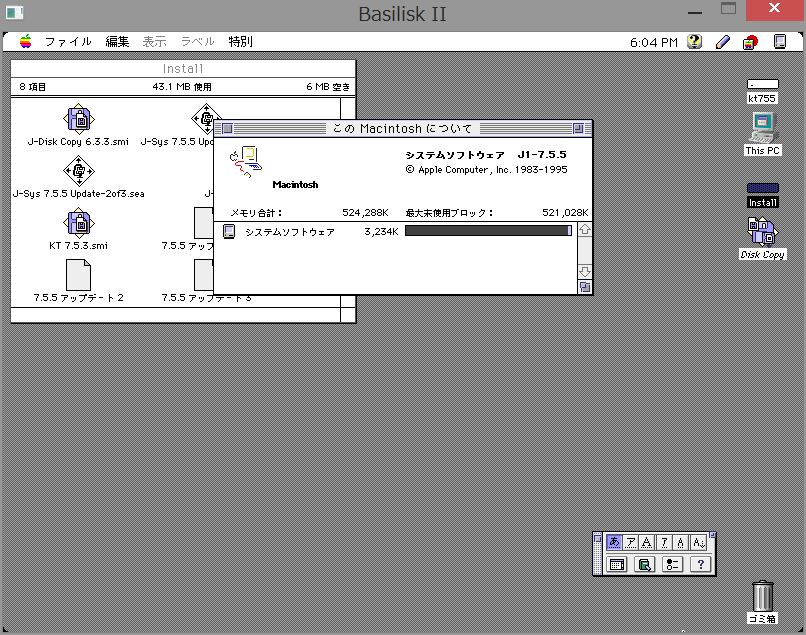Click the small Mac icon beside システムソフトウェア row
The image size is (806, 635).
tap(229, 232)
